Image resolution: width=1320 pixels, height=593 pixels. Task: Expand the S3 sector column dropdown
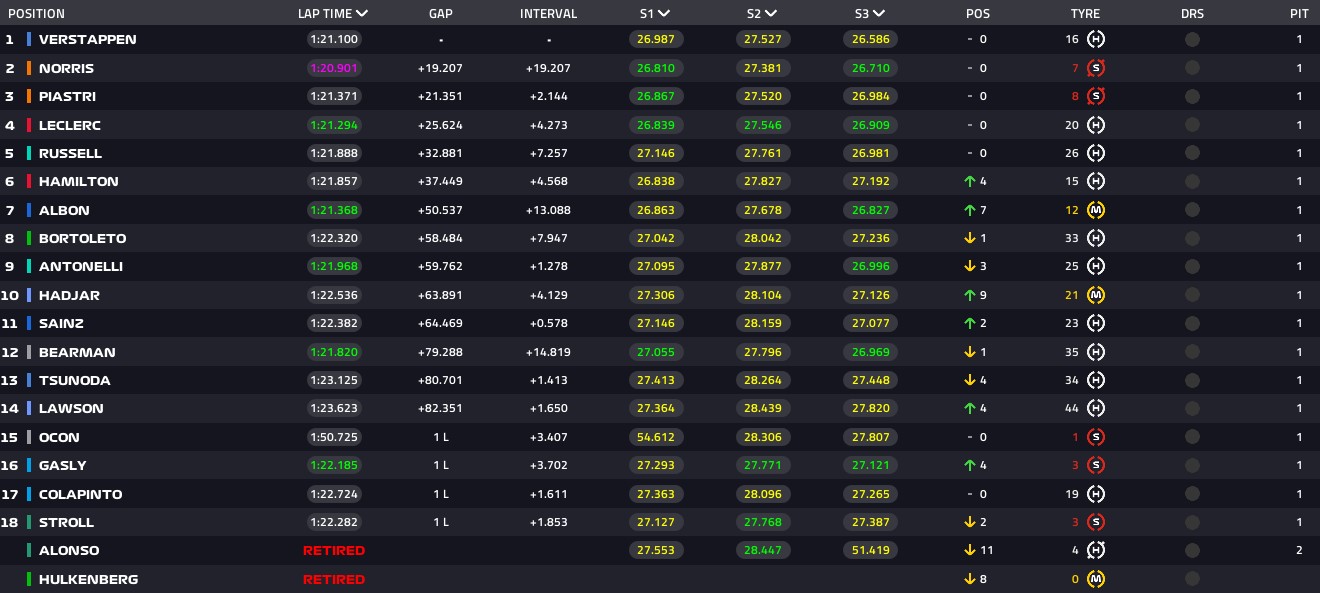[878, 14]
